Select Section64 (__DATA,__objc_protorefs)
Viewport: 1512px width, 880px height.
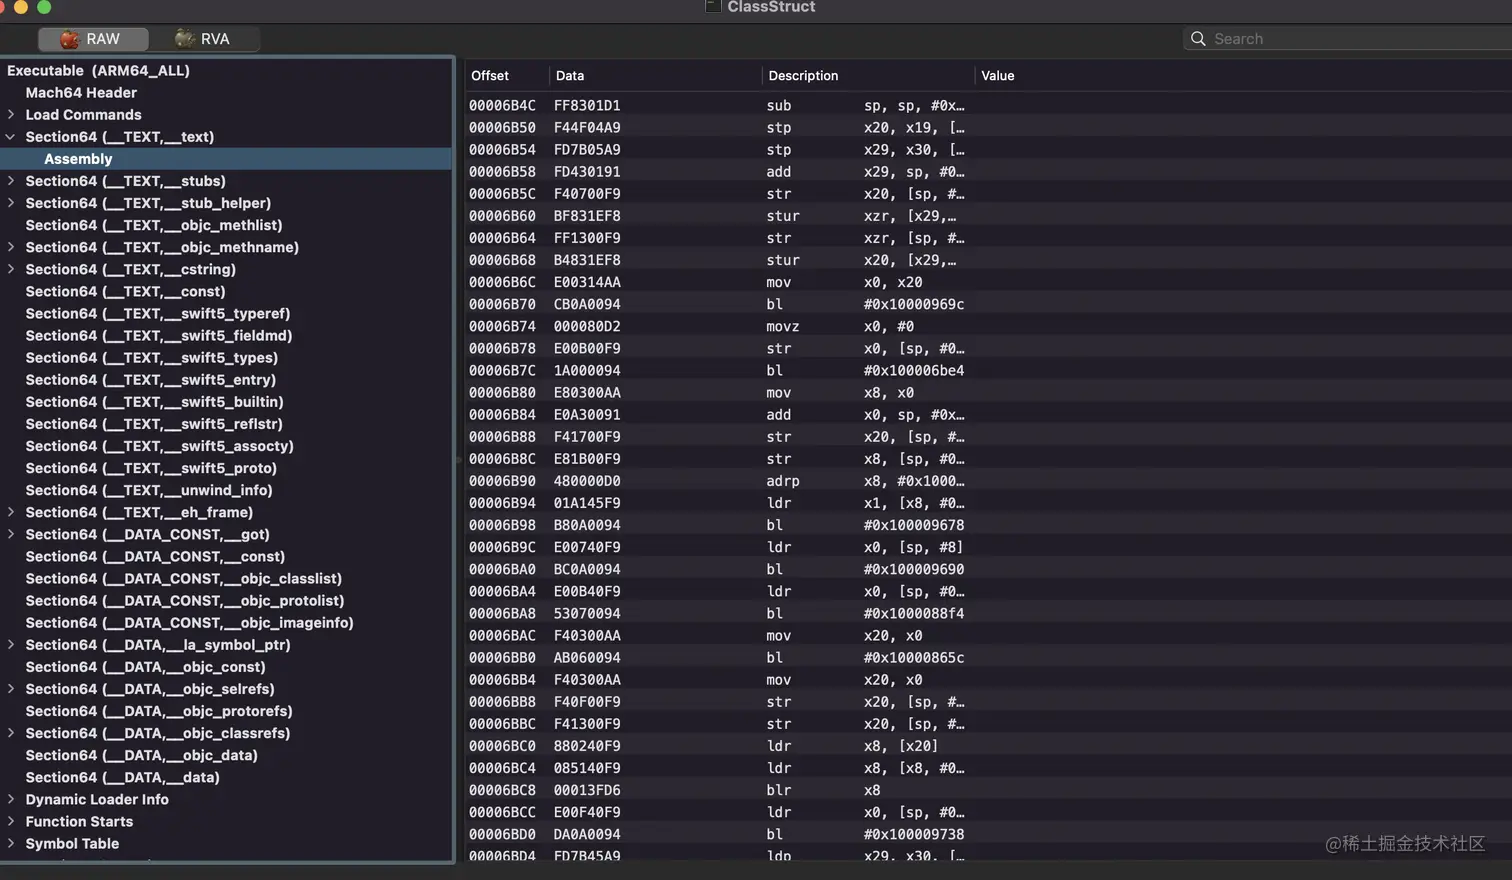click(159, 711)
